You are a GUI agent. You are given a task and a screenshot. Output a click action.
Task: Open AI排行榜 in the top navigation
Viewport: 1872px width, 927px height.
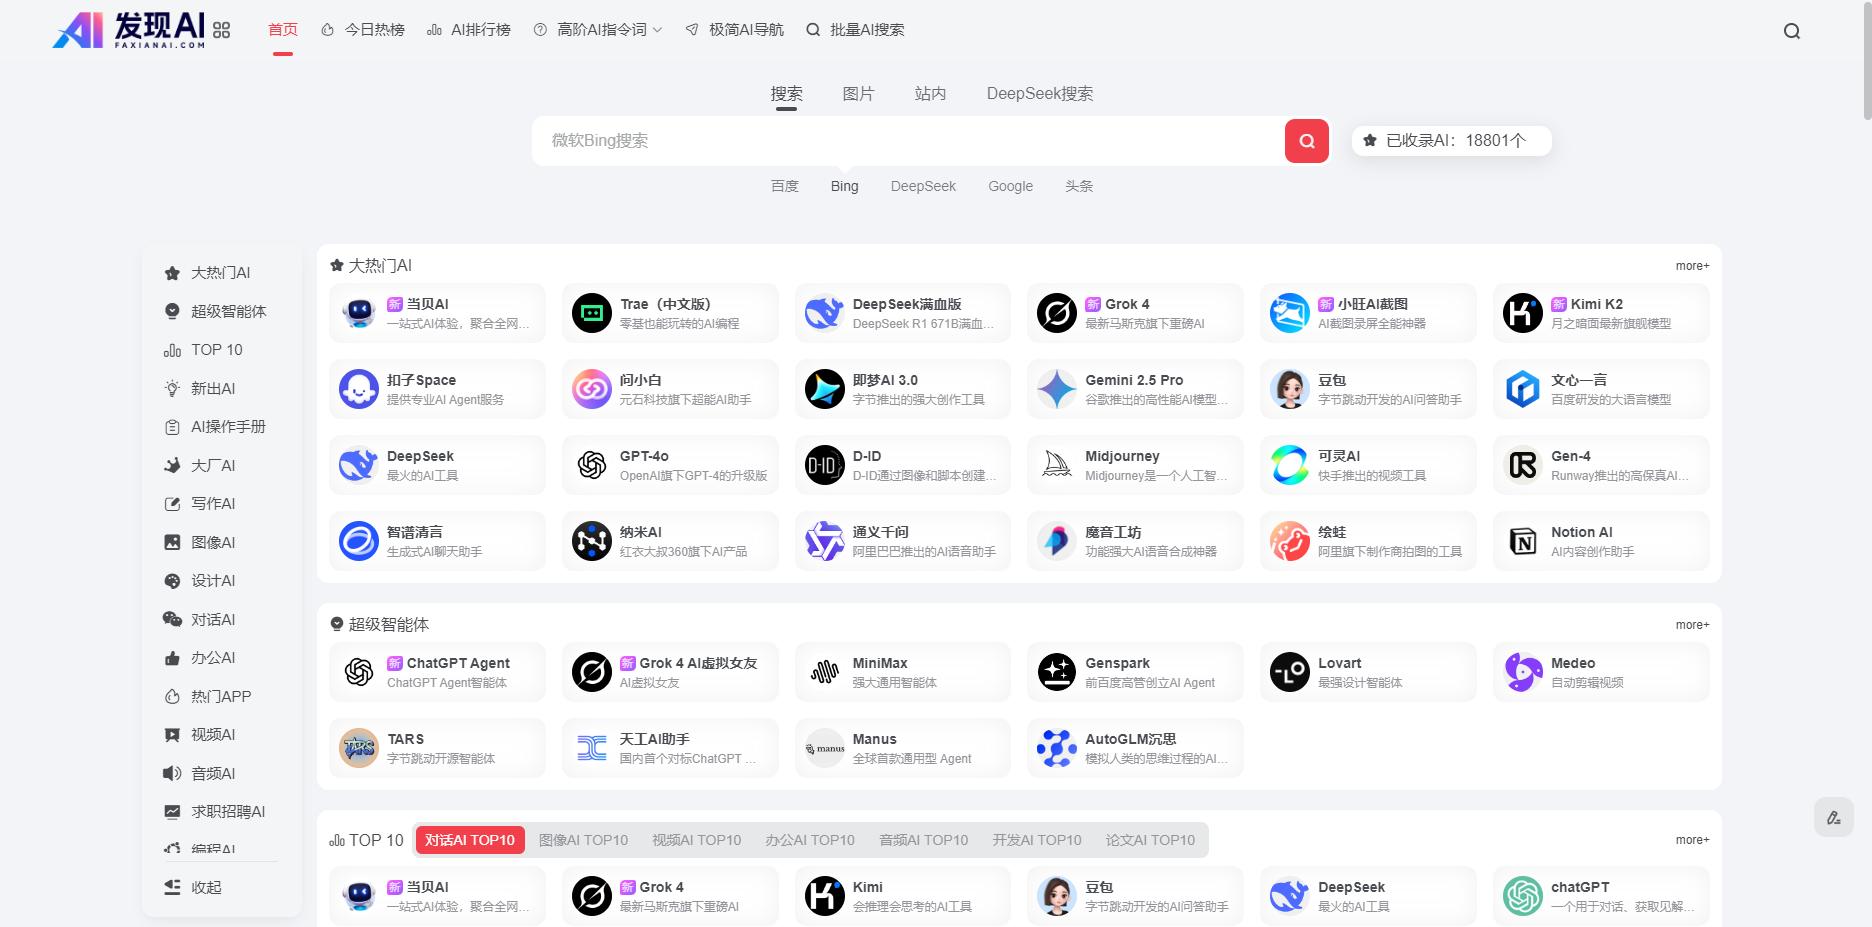(469, 30)
